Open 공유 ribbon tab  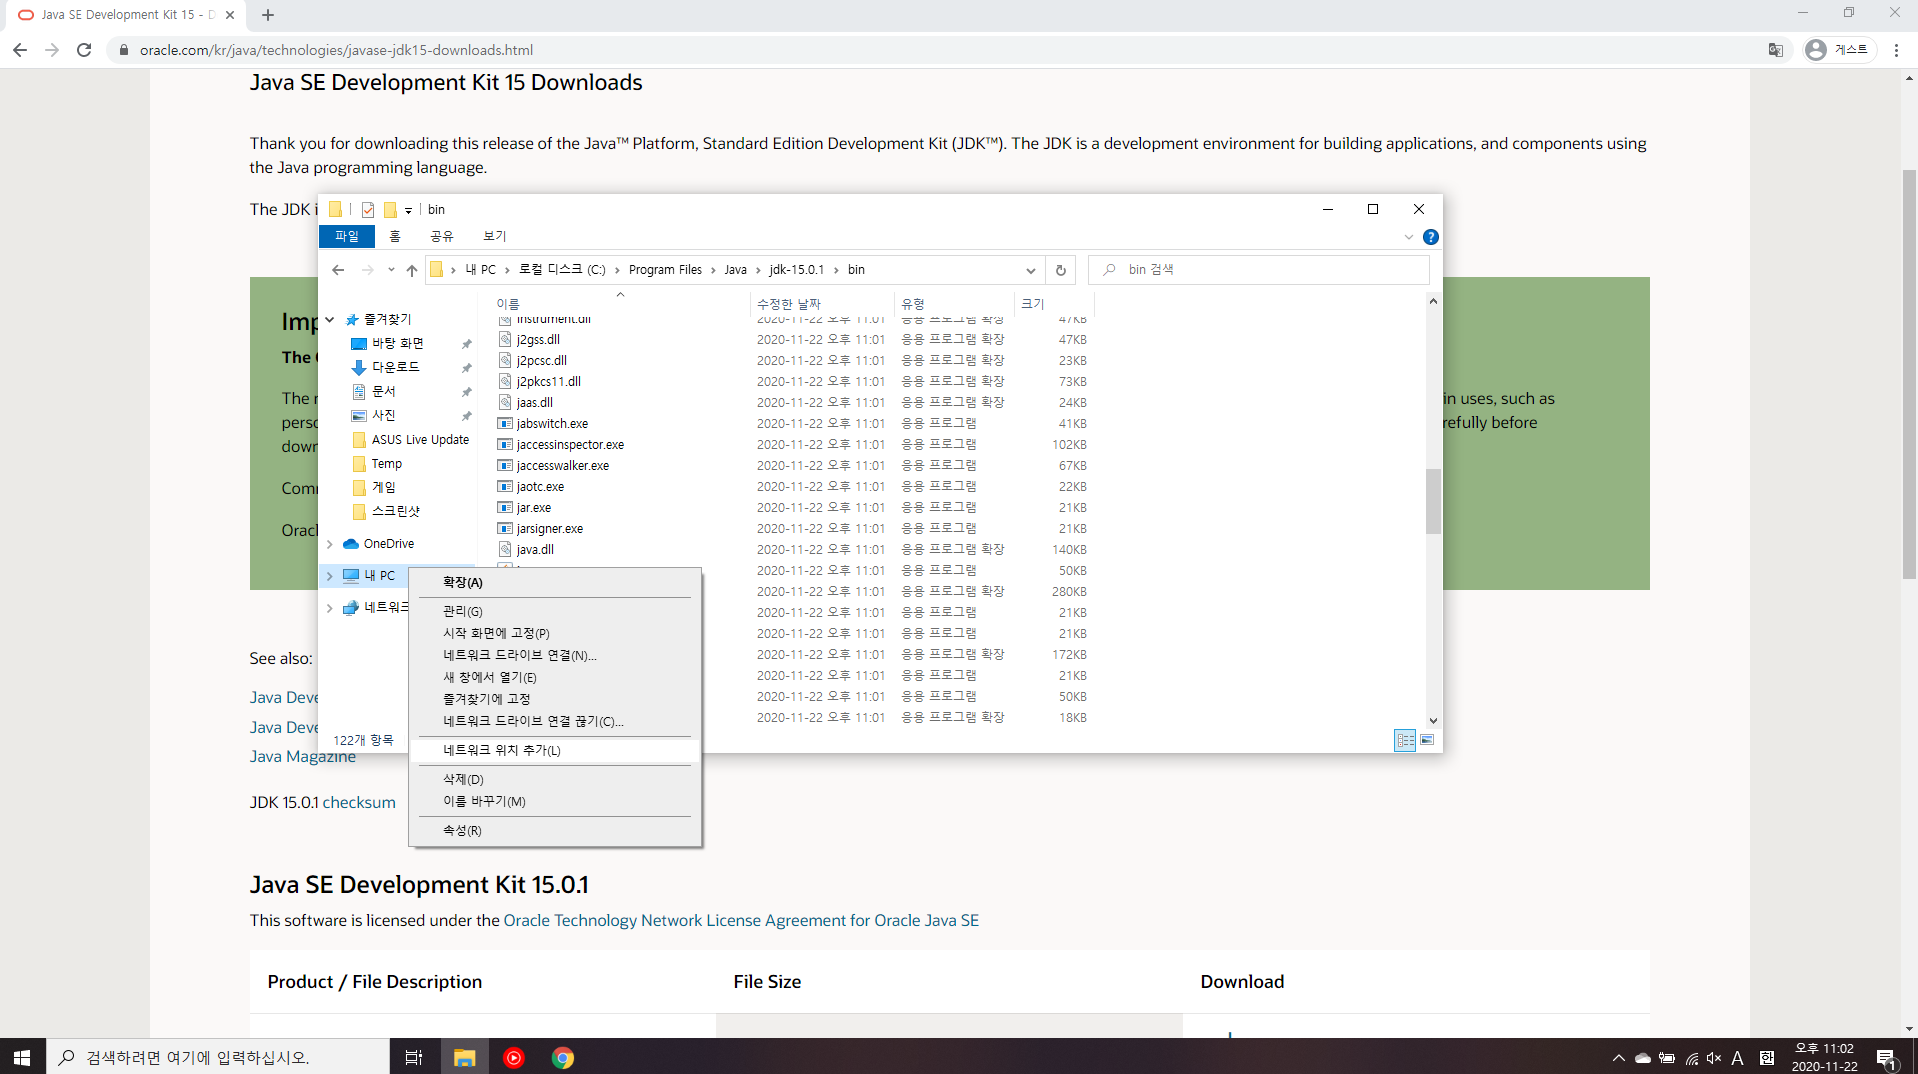coord(442,236)
